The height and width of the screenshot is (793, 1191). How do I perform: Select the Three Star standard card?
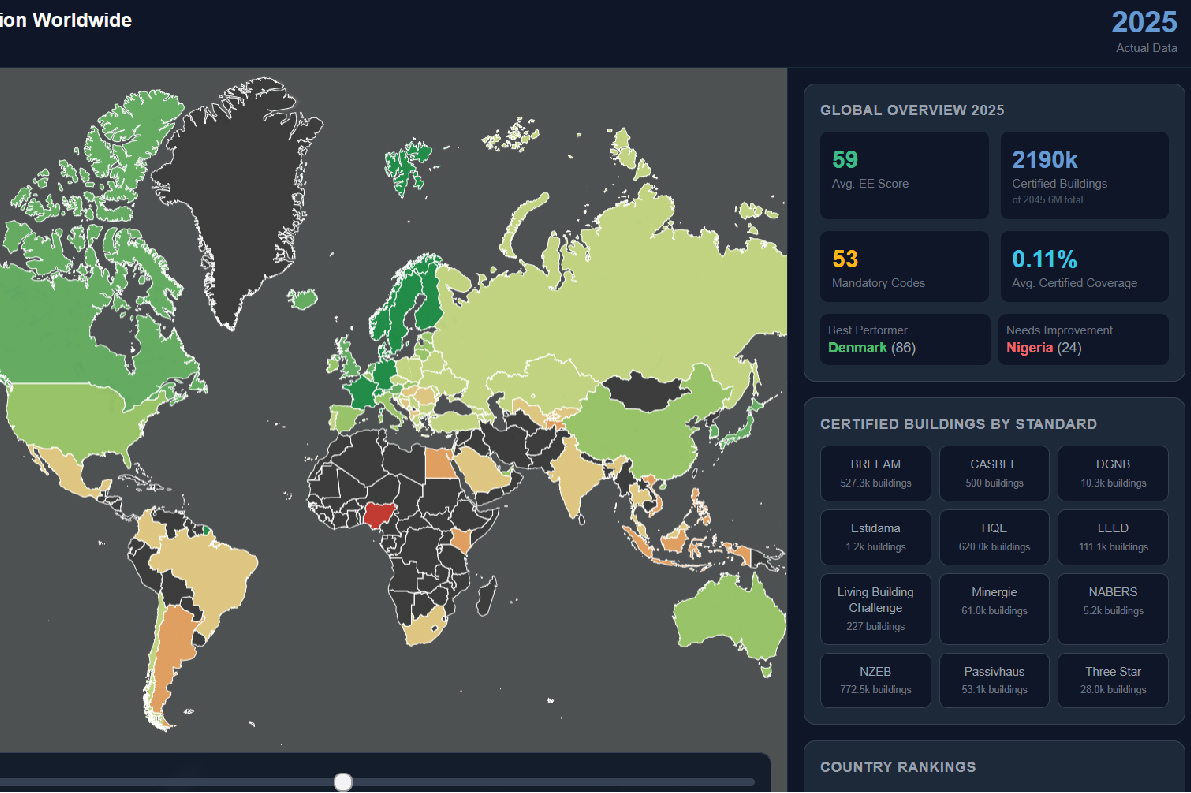[x=1112, y=680]
